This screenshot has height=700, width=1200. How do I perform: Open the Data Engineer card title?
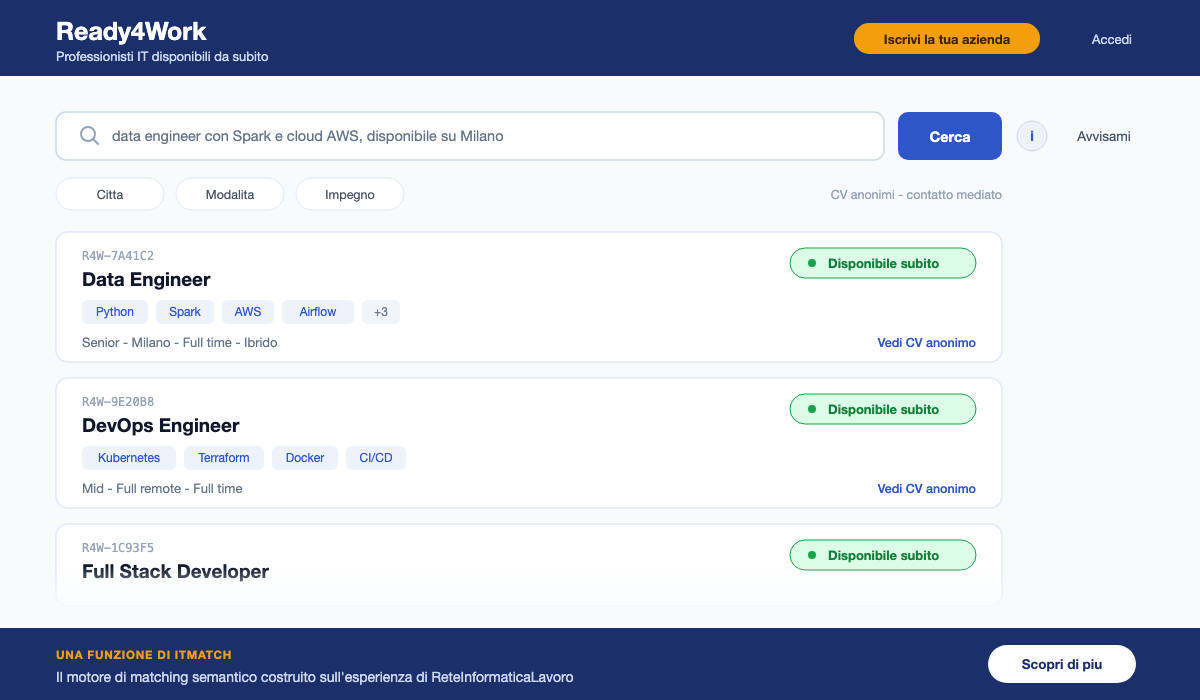click(x=146, y=279)
